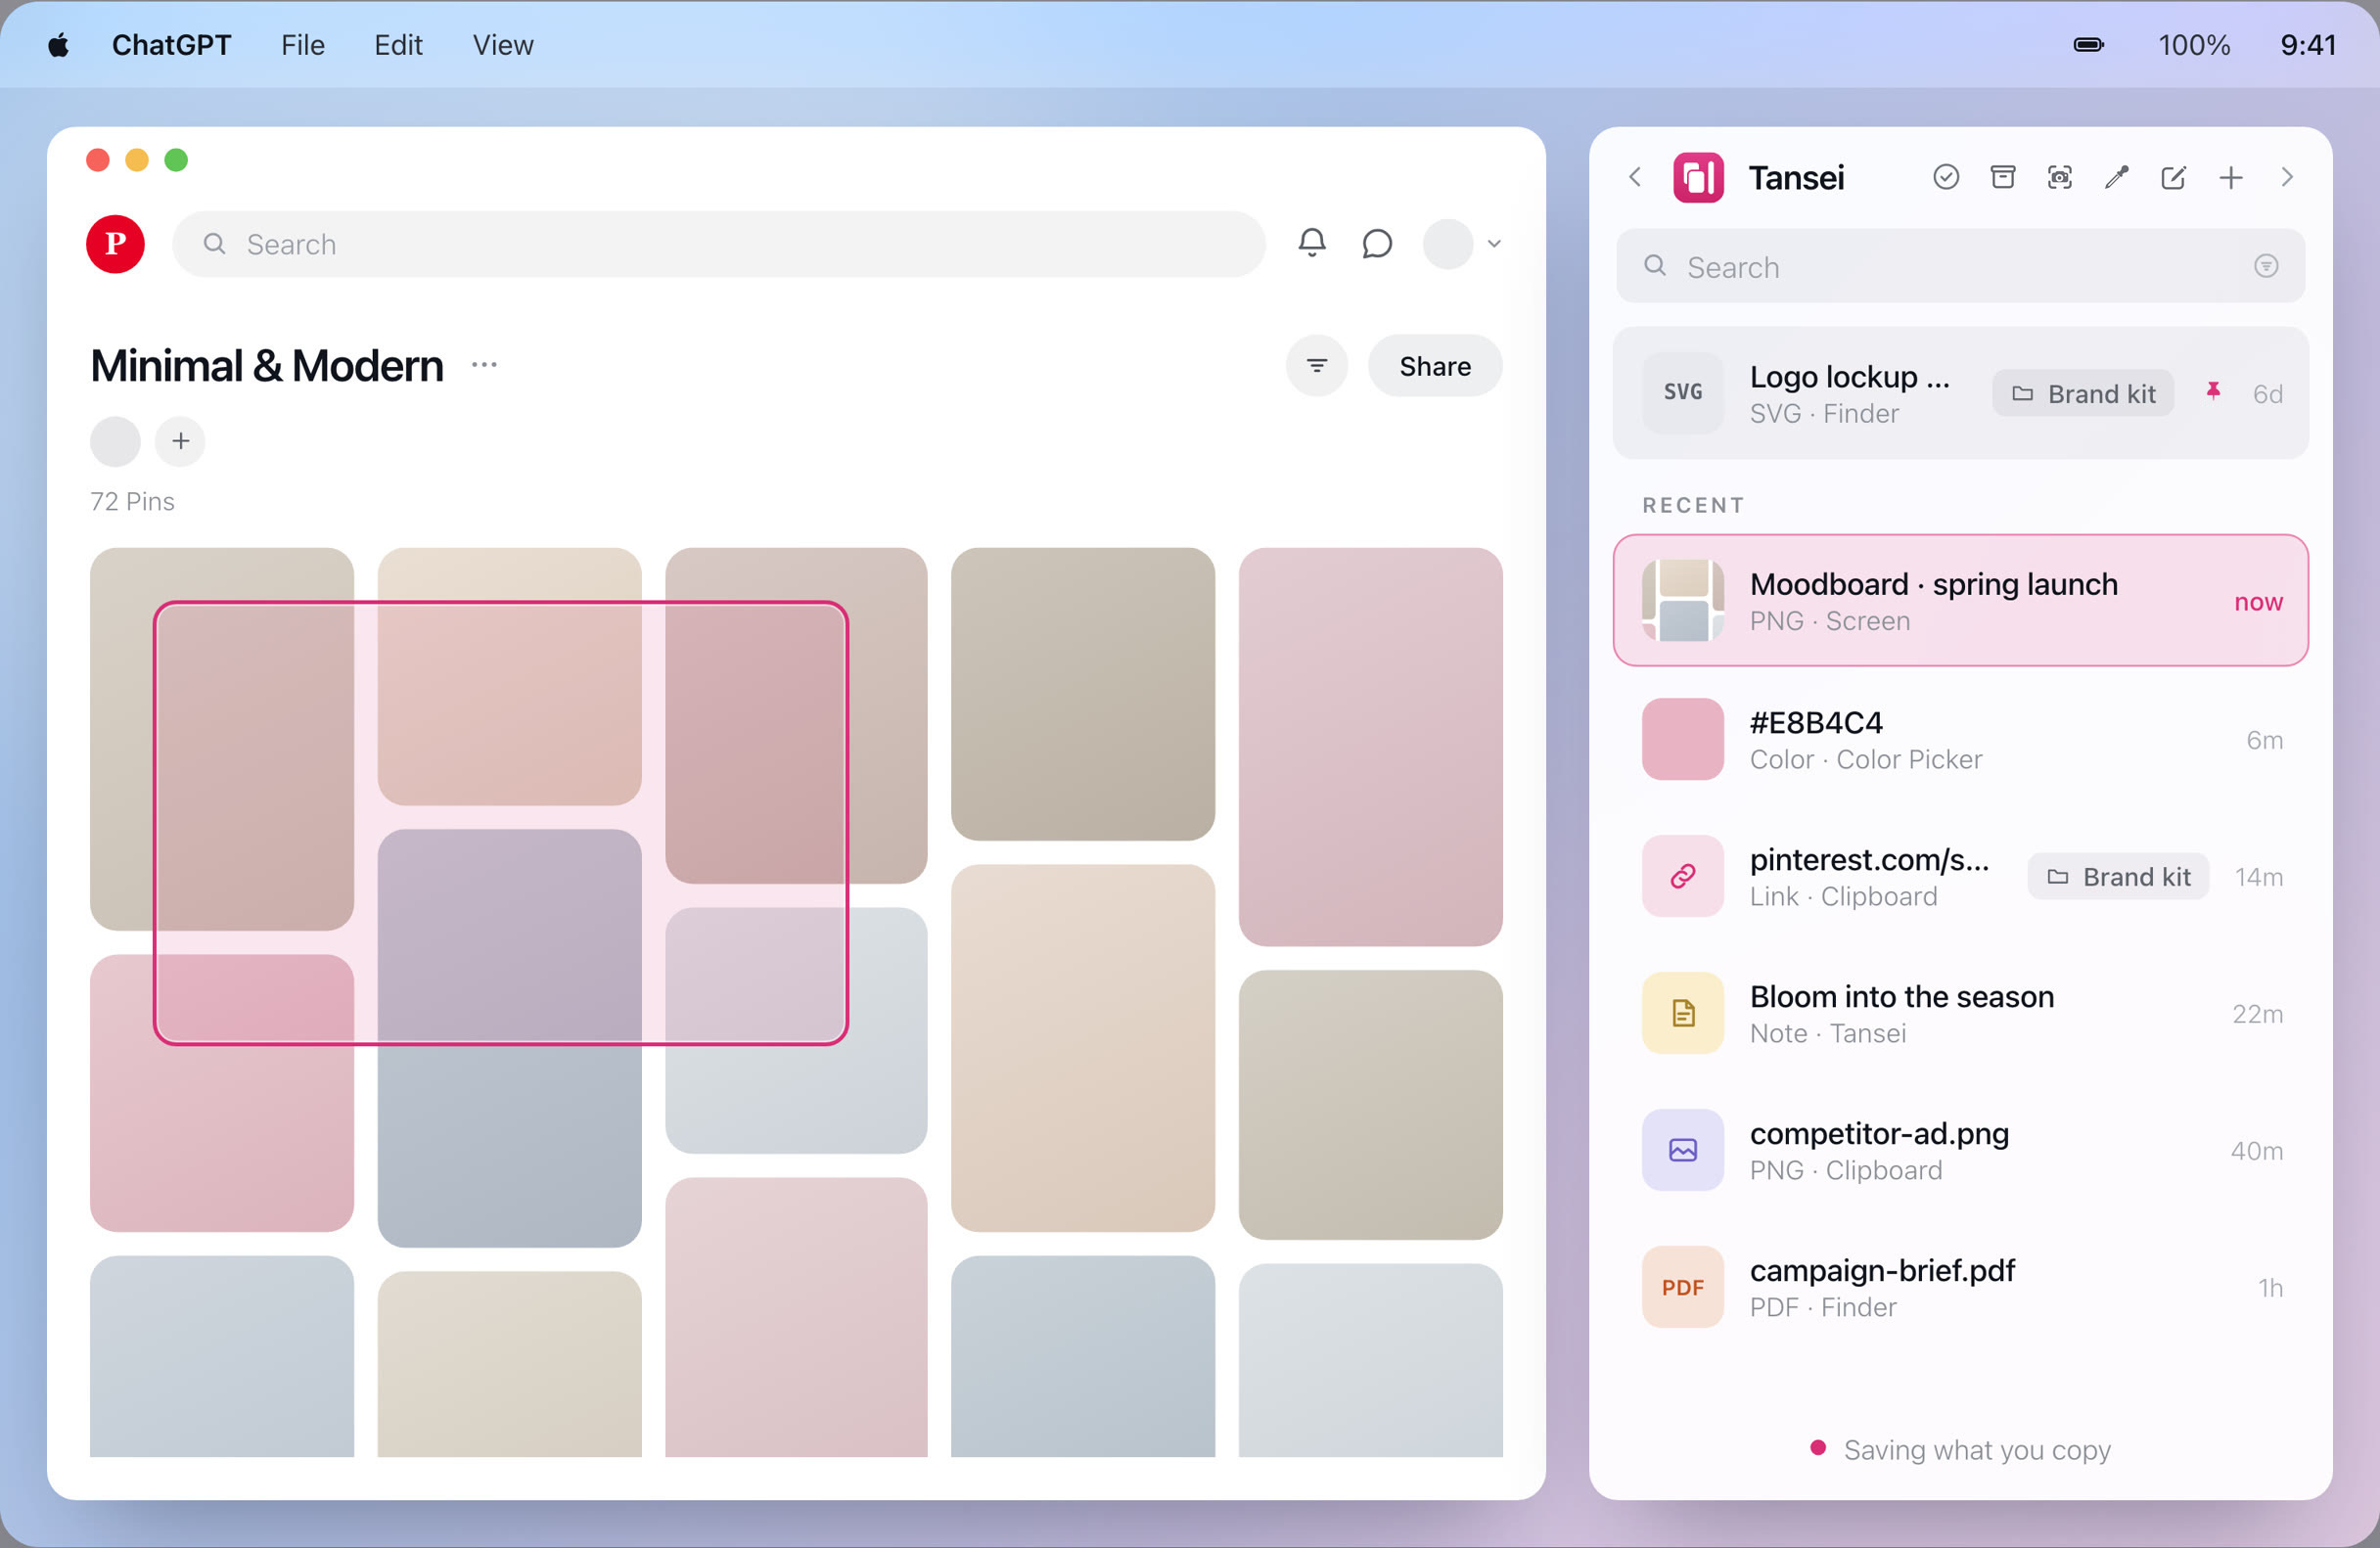
Task: Add a new item with Tansei plus
Action: (2230, 177)
